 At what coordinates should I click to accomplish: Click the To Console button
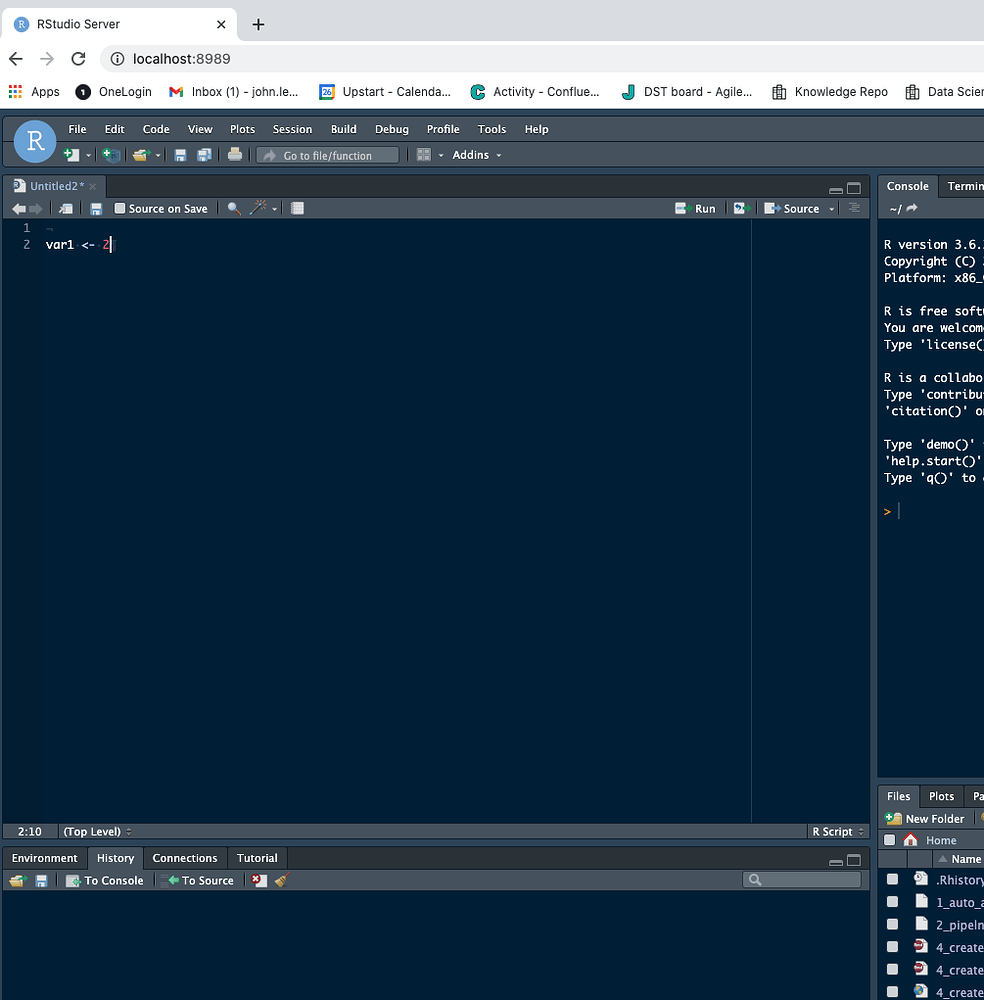click(105, 881)
